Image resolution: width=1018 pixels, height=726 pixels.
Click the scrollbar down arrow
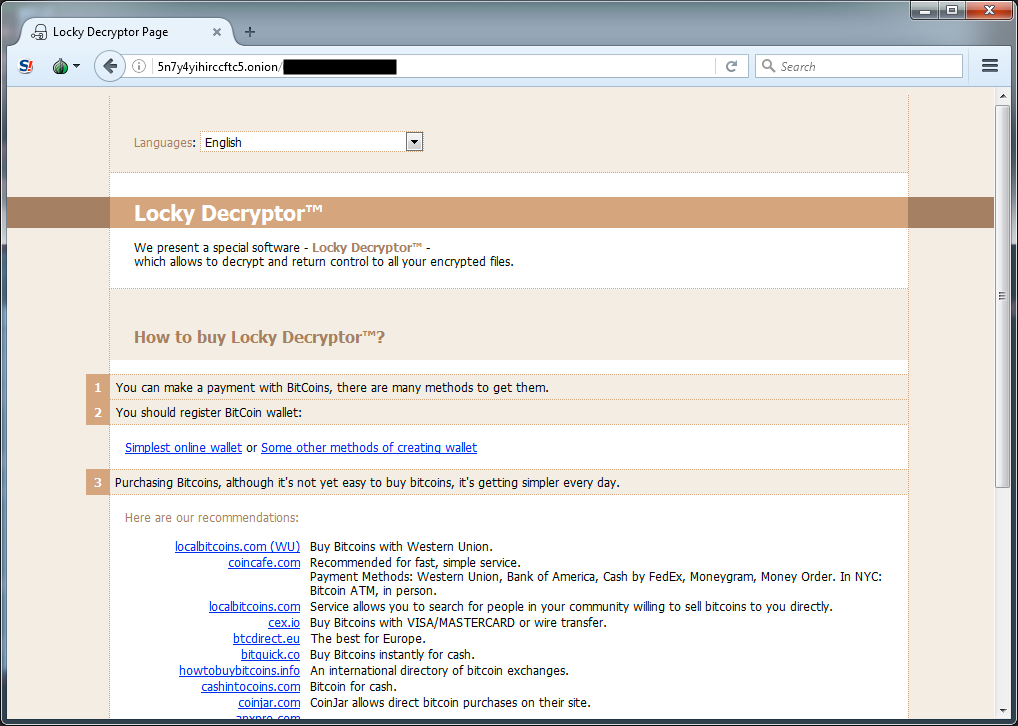[x=1003, y=710]
